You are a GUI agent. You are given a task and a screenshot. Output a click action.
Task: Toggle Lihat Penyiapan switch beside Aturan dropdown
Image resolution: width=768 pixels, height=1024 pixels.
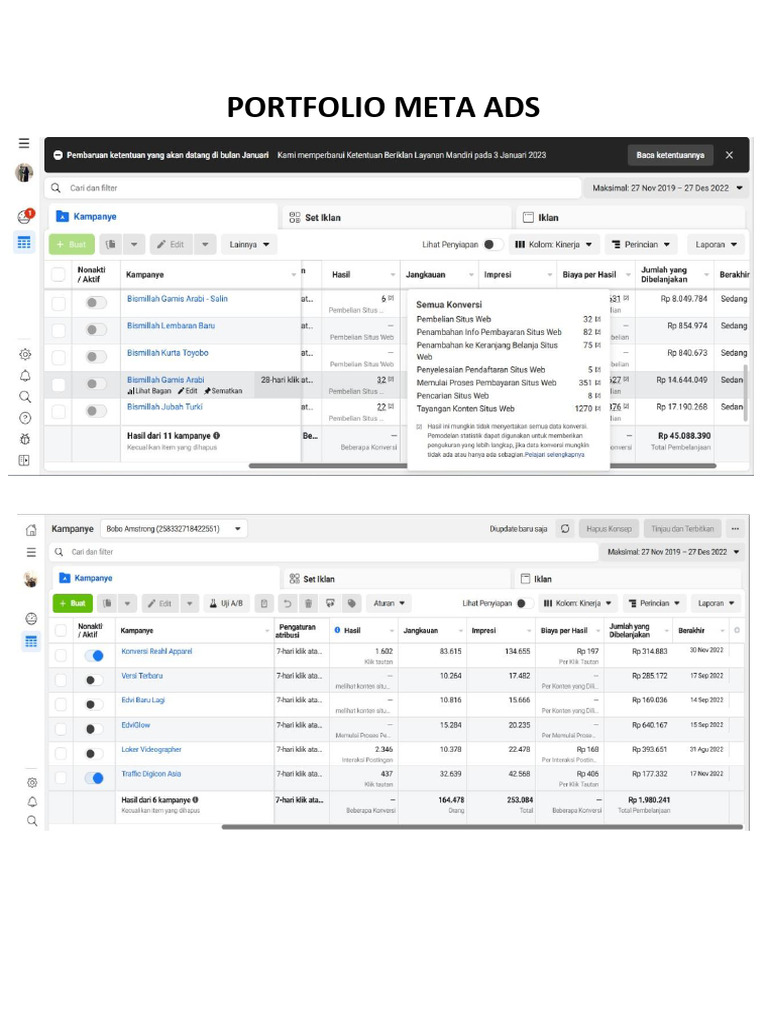coord(524,603)
